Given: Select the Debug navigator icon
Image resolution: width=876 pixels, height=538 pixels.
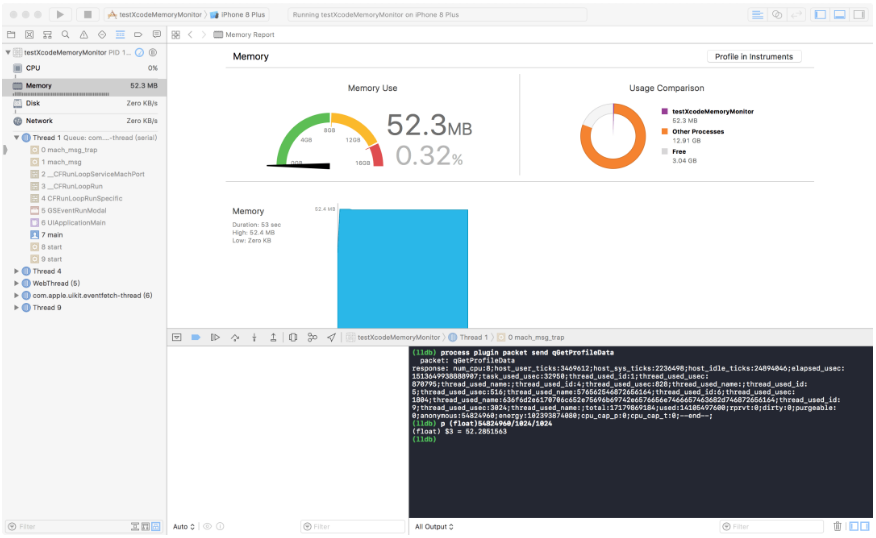Looking at the screenshot, I should [x=120, y=35].
